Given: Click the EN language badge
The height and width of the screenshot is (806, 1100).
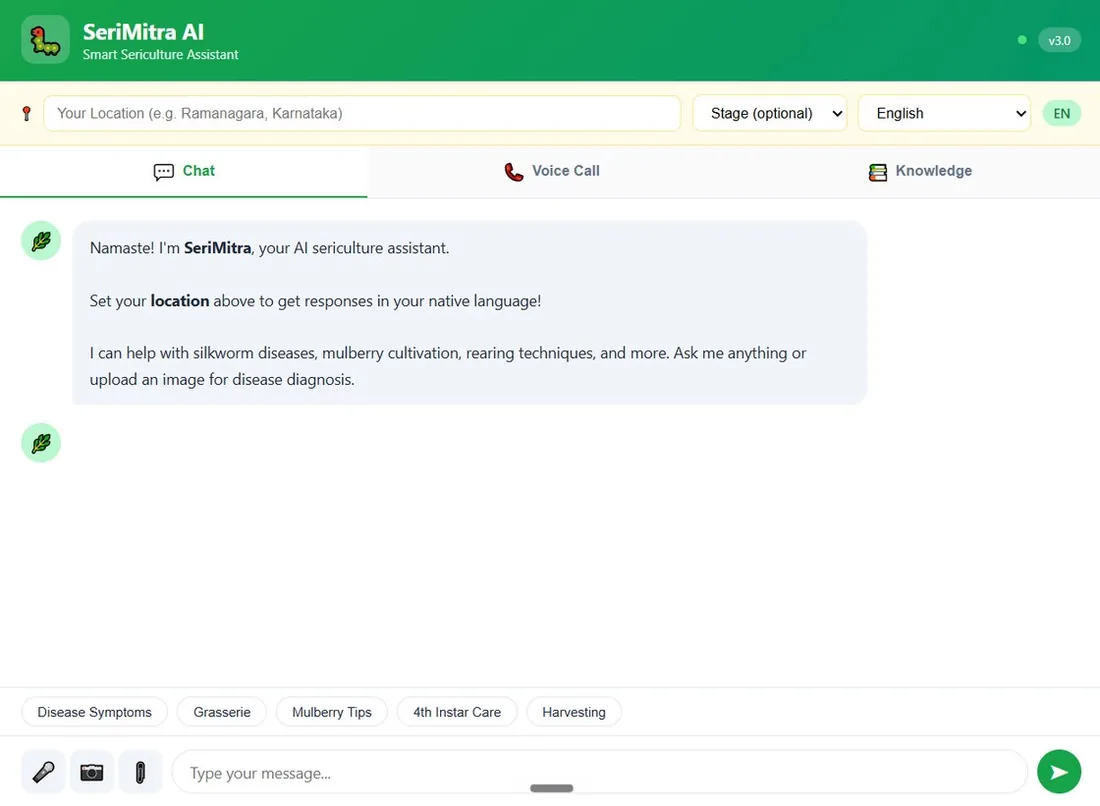Looking at the screenshot, I should point(1061,114).
